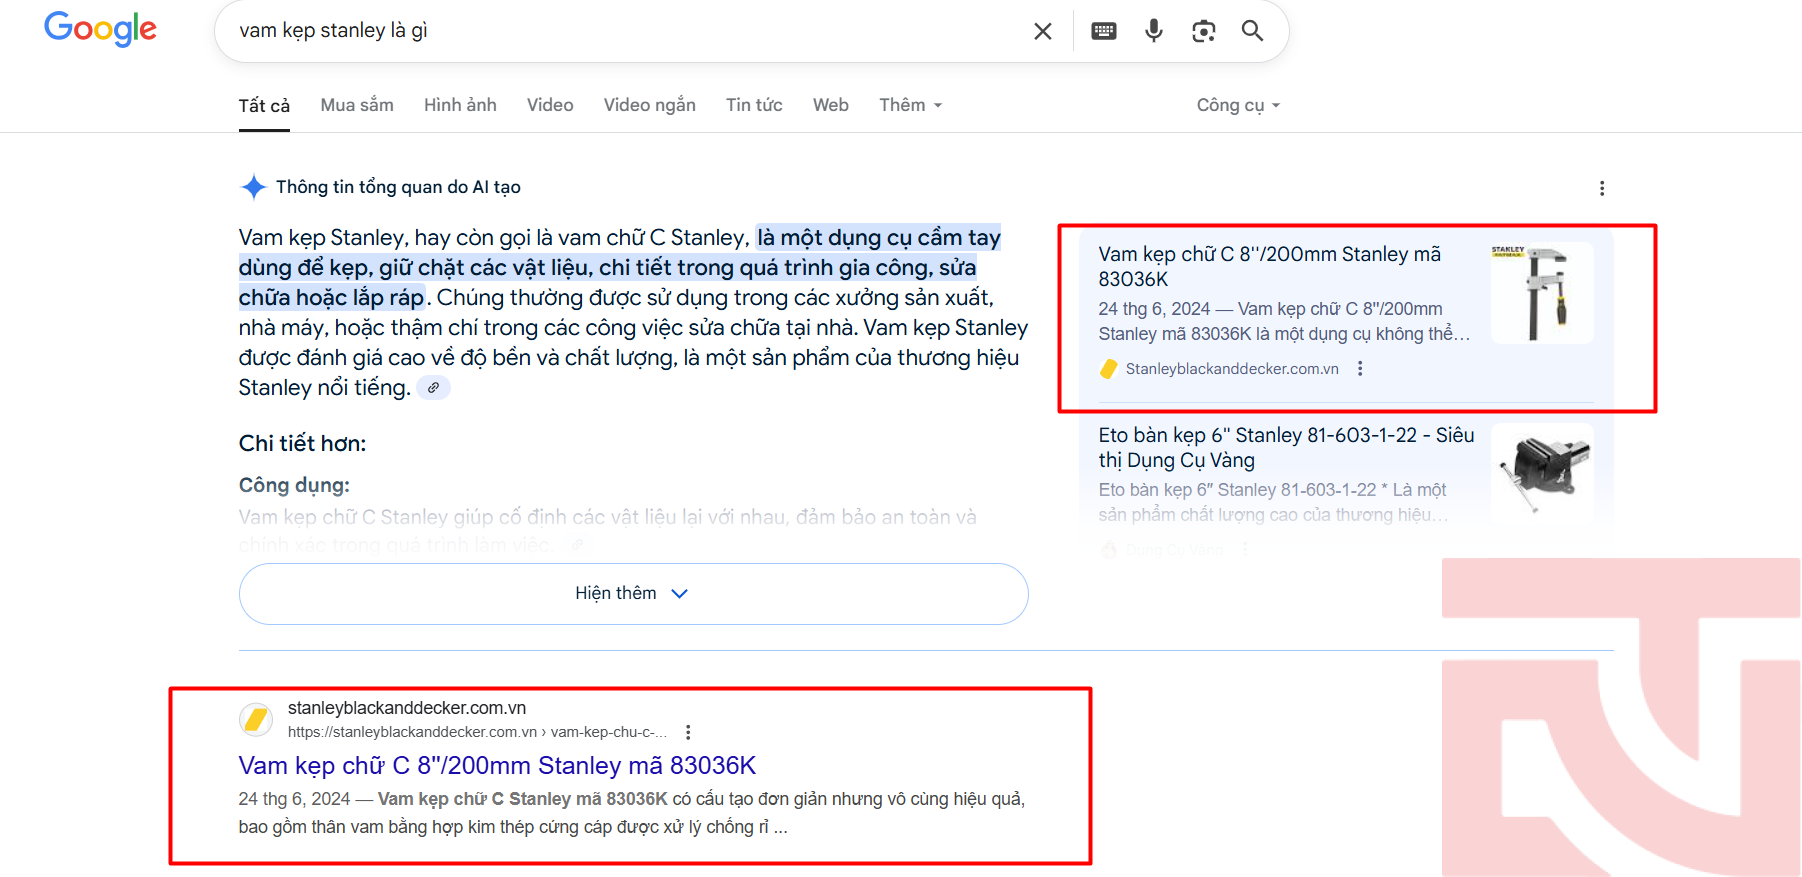Screen dimensions: 1802x877
Task: Open the Video ngắn tab
Action: [650, 105]
